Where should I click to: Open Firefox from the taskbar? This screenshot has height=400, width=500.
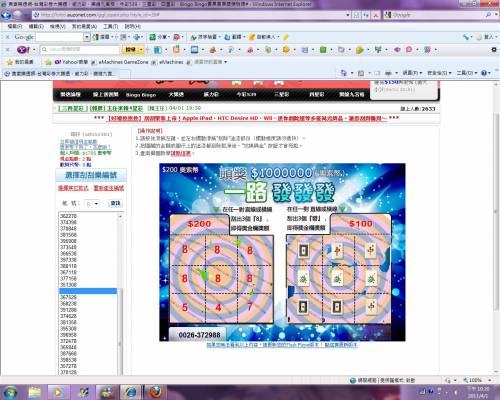(155, 392)
